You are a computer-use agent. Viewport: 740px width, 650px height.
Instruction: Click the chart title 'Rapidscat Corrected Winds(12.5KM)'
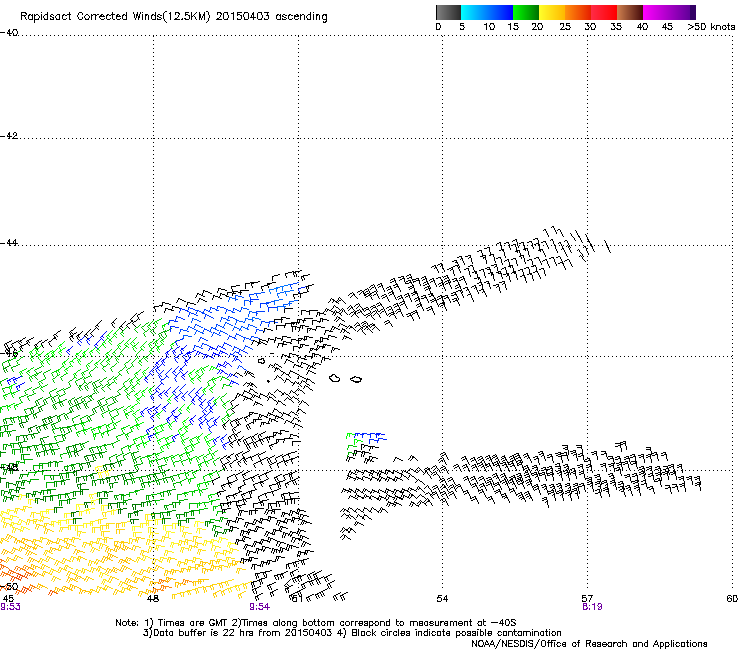115,17
